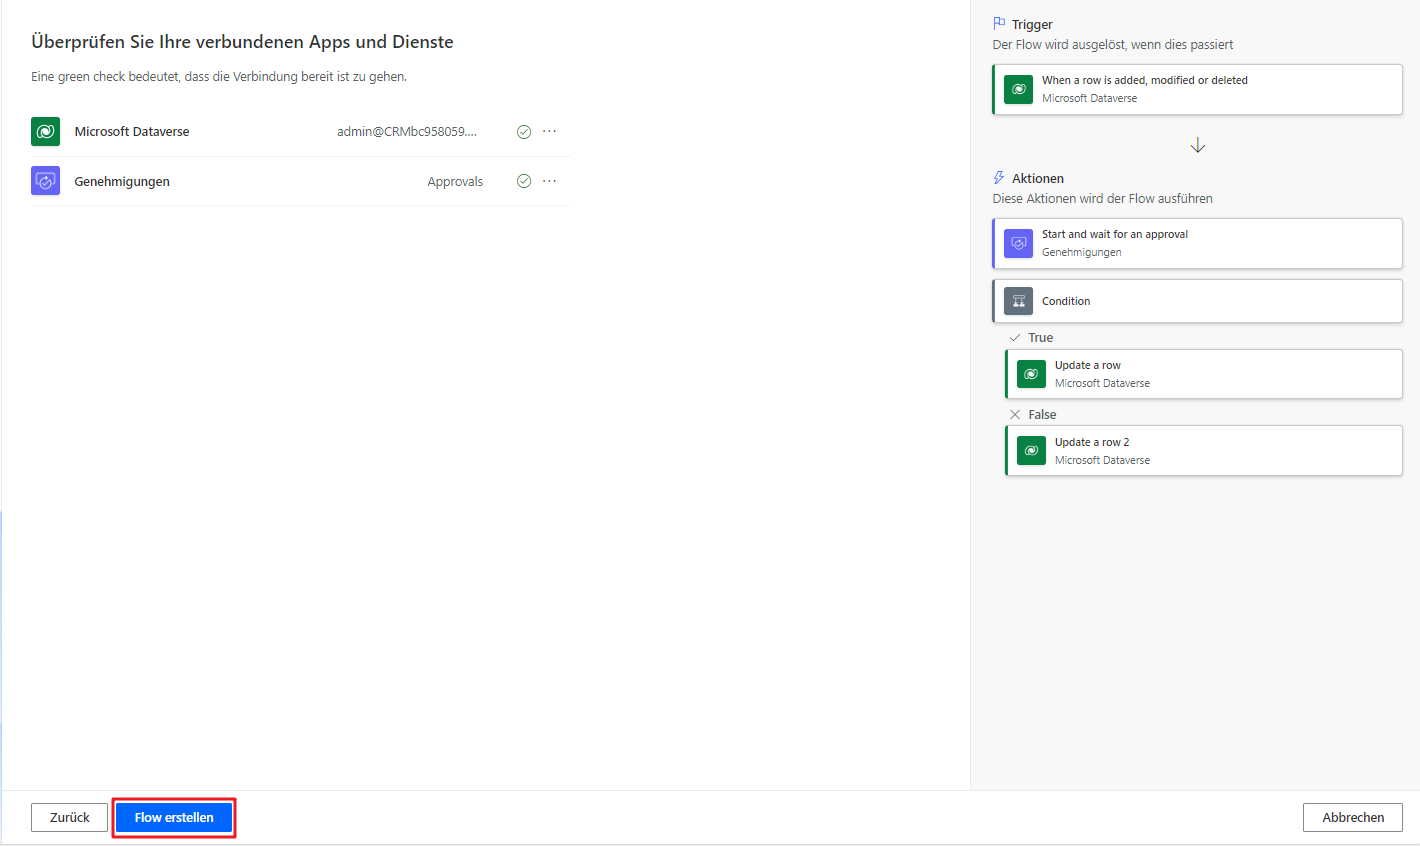
Task: Click the Trigger flag icon
Action: pyautogui.click(x=999, y=24)
